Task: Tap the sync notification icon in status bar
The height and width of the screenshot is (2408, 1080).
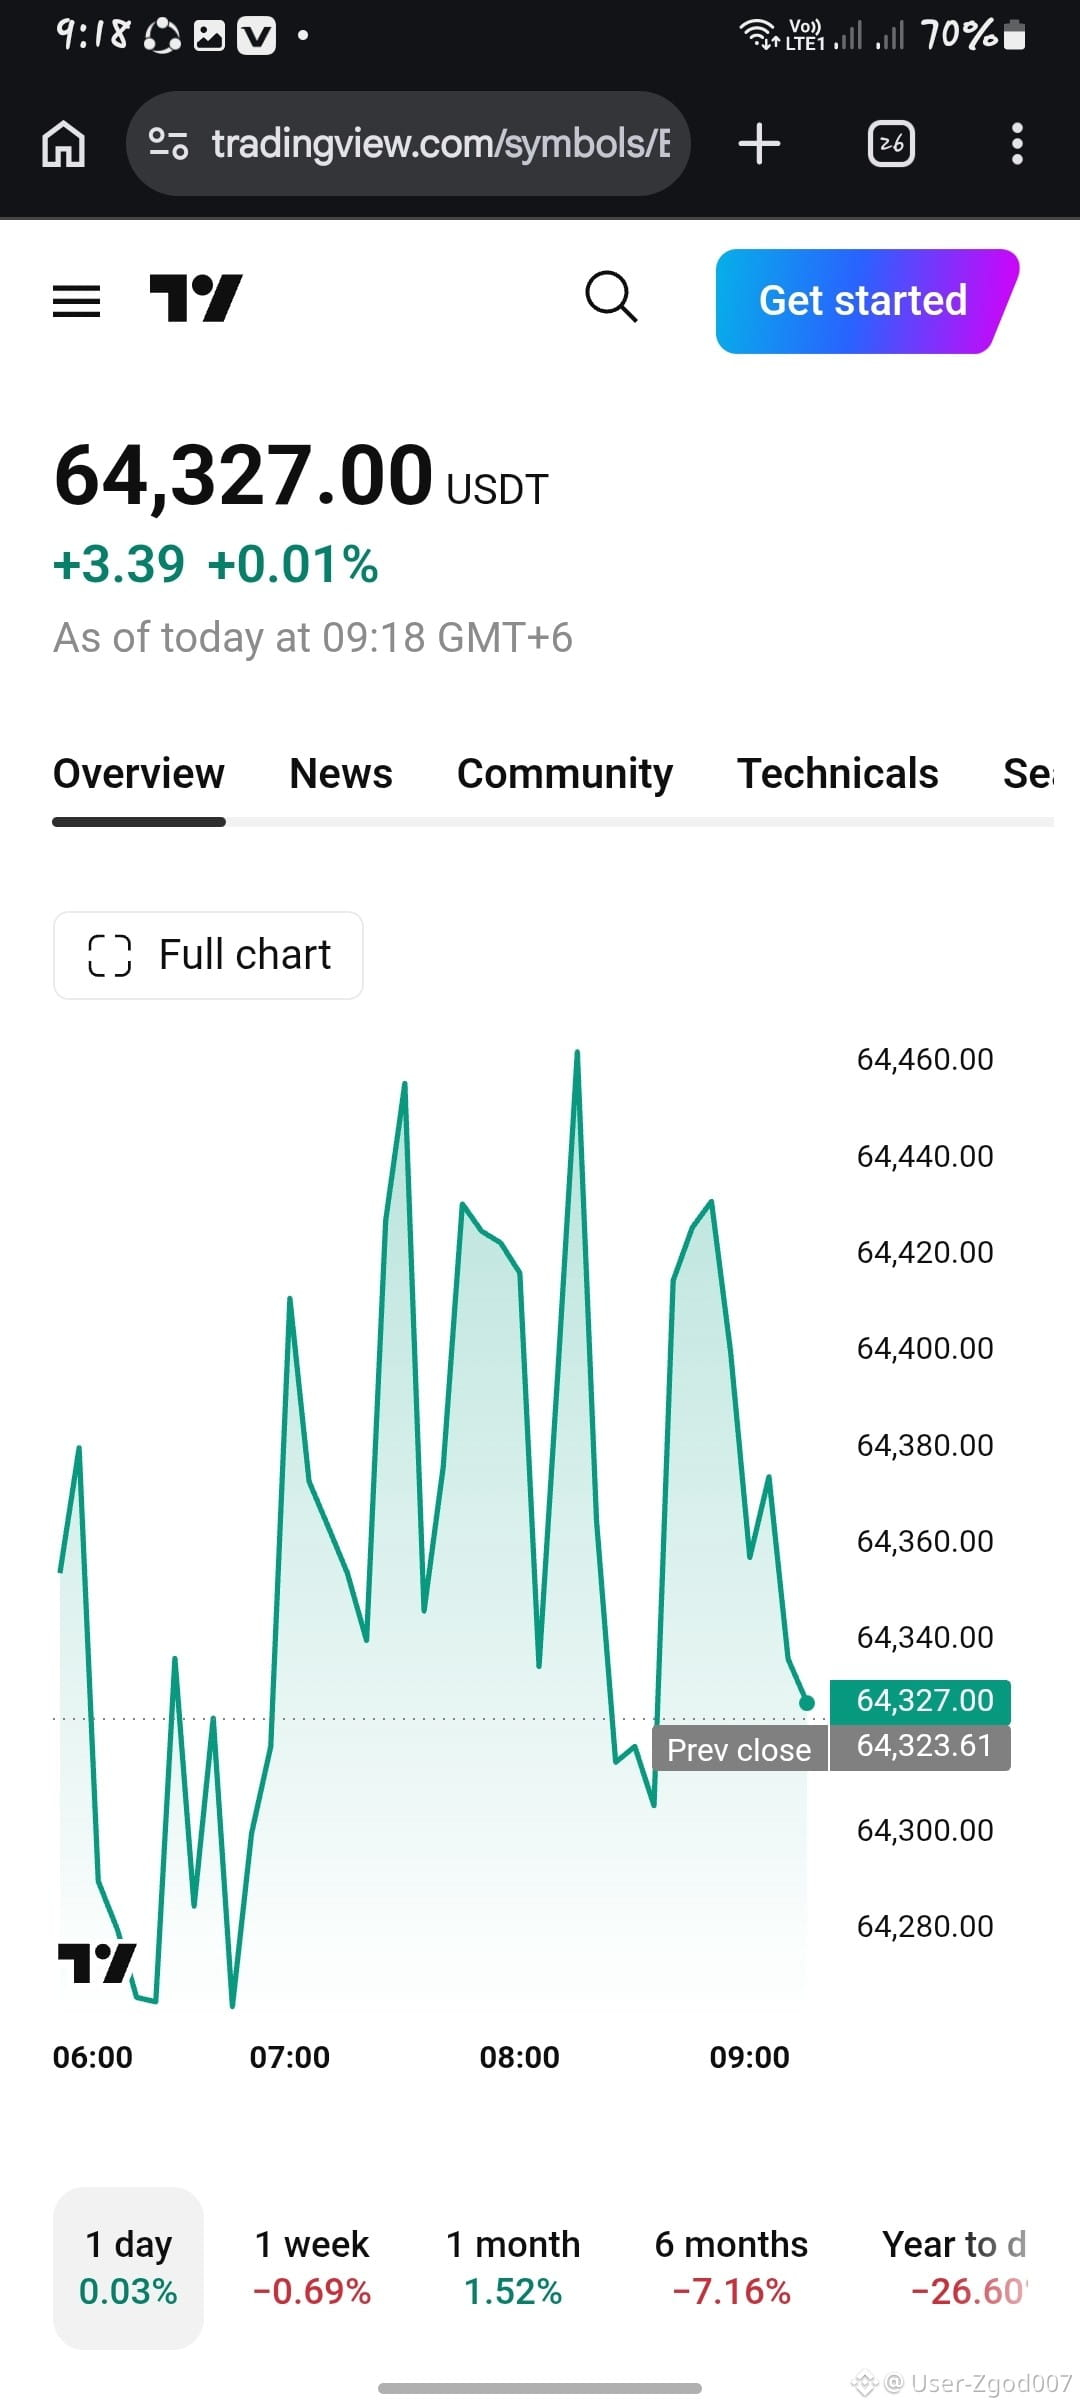Action: point(162,37)
